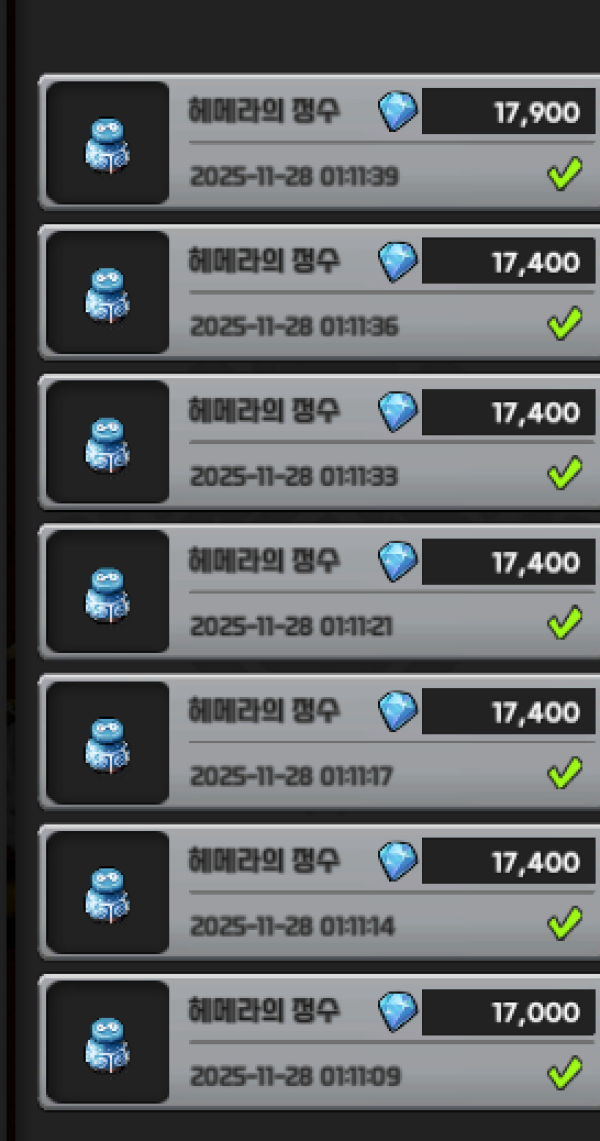Click the green checkmark in the 01:11:09 entry

pos(565,1073)
